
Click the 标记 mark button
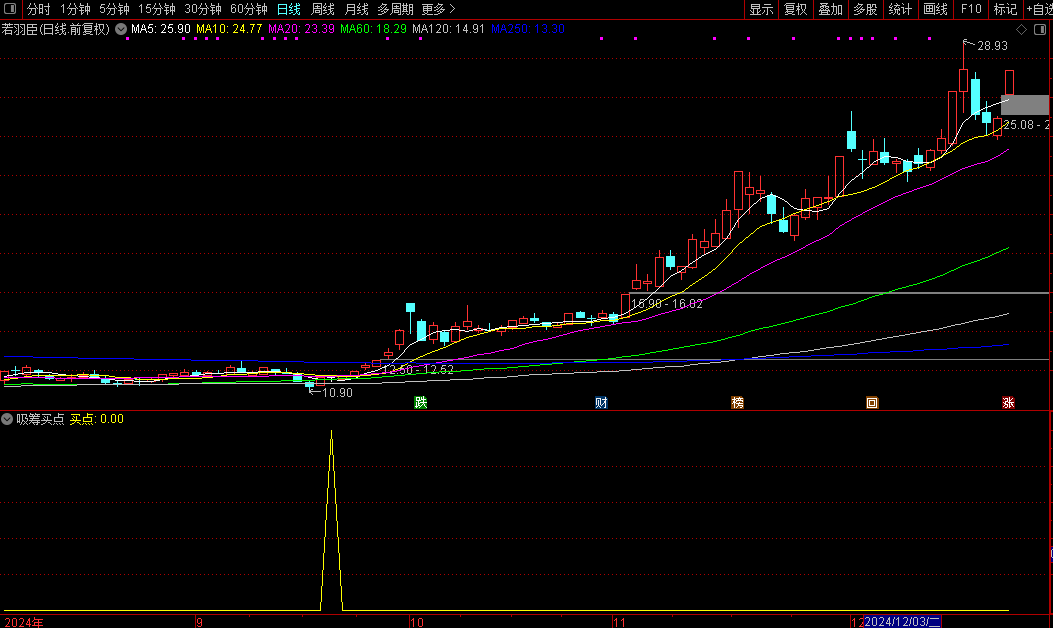(1005, 9)
